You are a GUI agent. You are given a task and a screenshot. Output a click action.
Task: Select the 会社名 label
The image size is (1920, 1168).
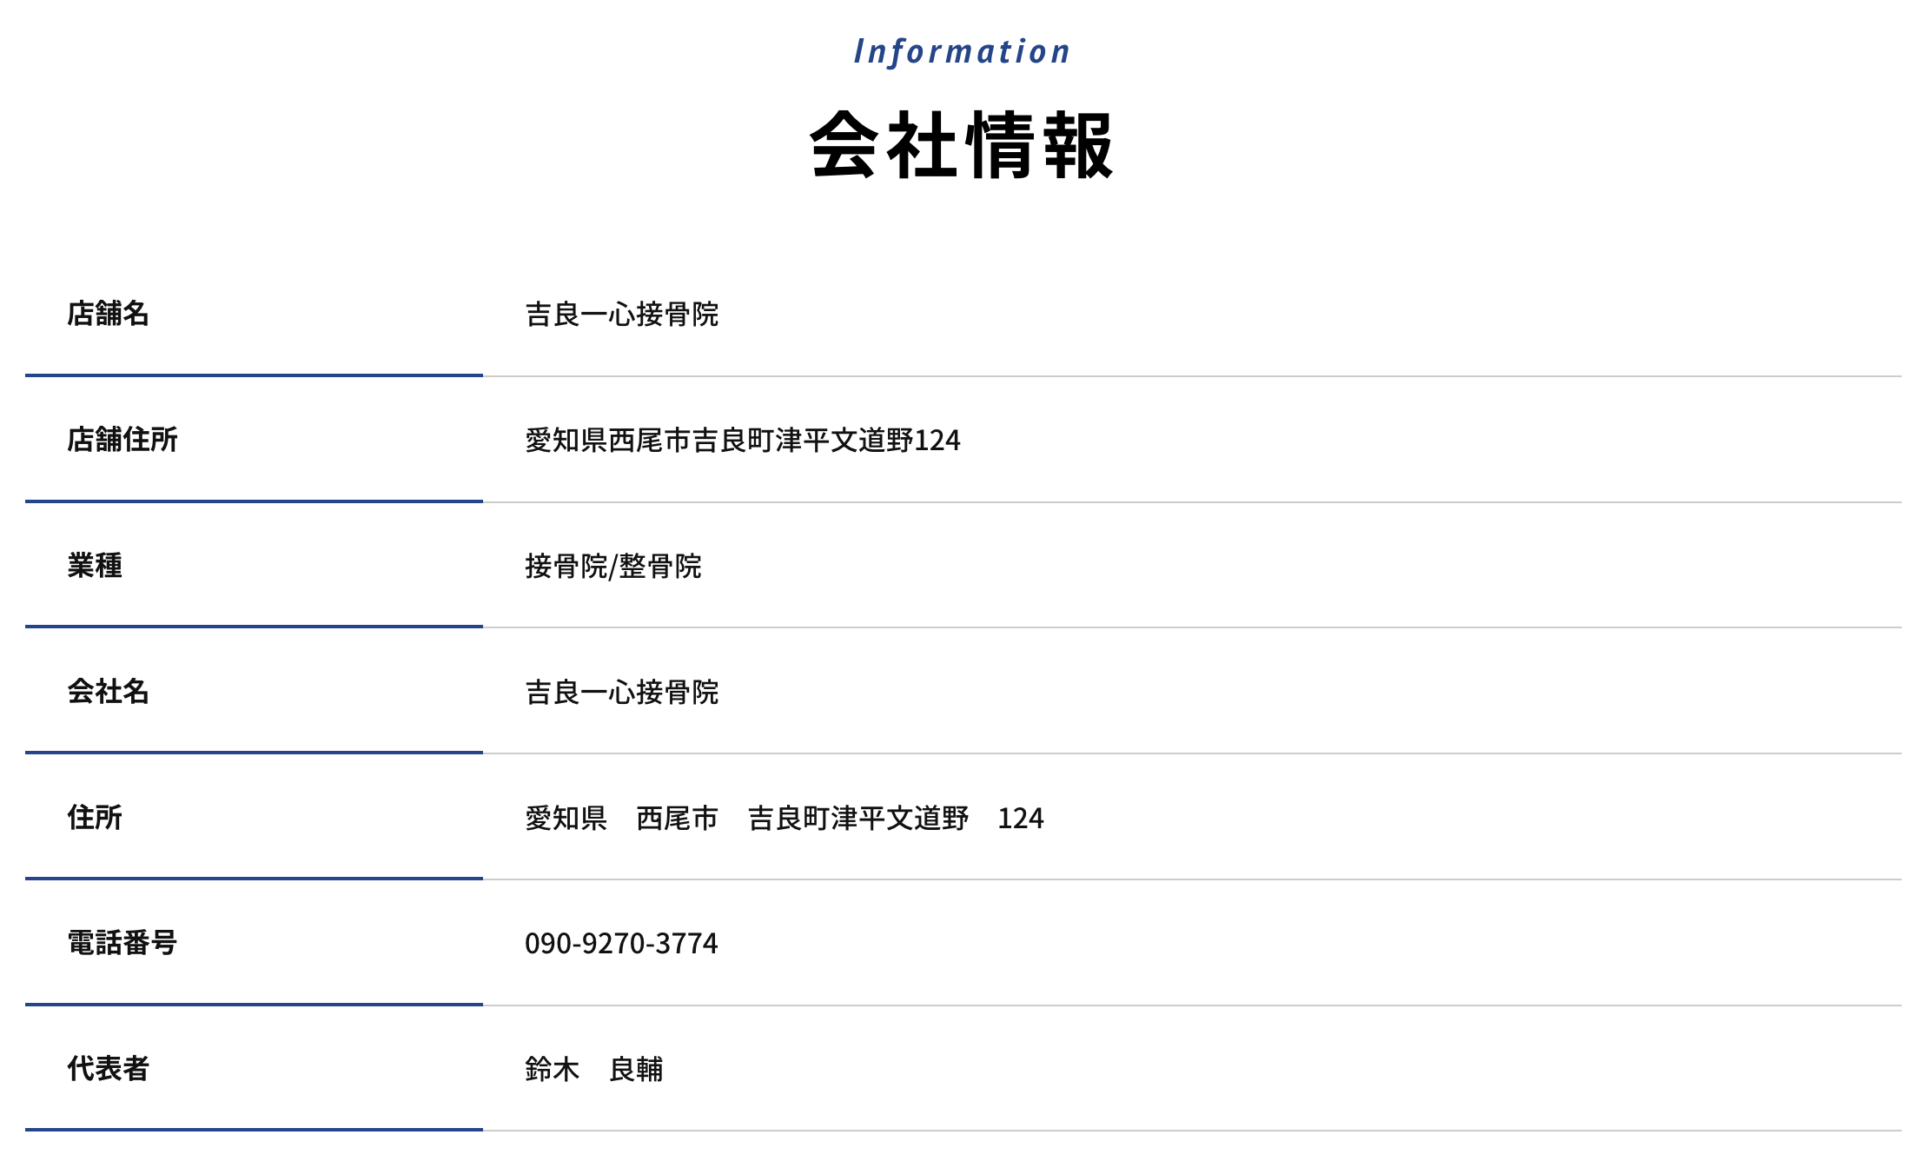[108, 692]
